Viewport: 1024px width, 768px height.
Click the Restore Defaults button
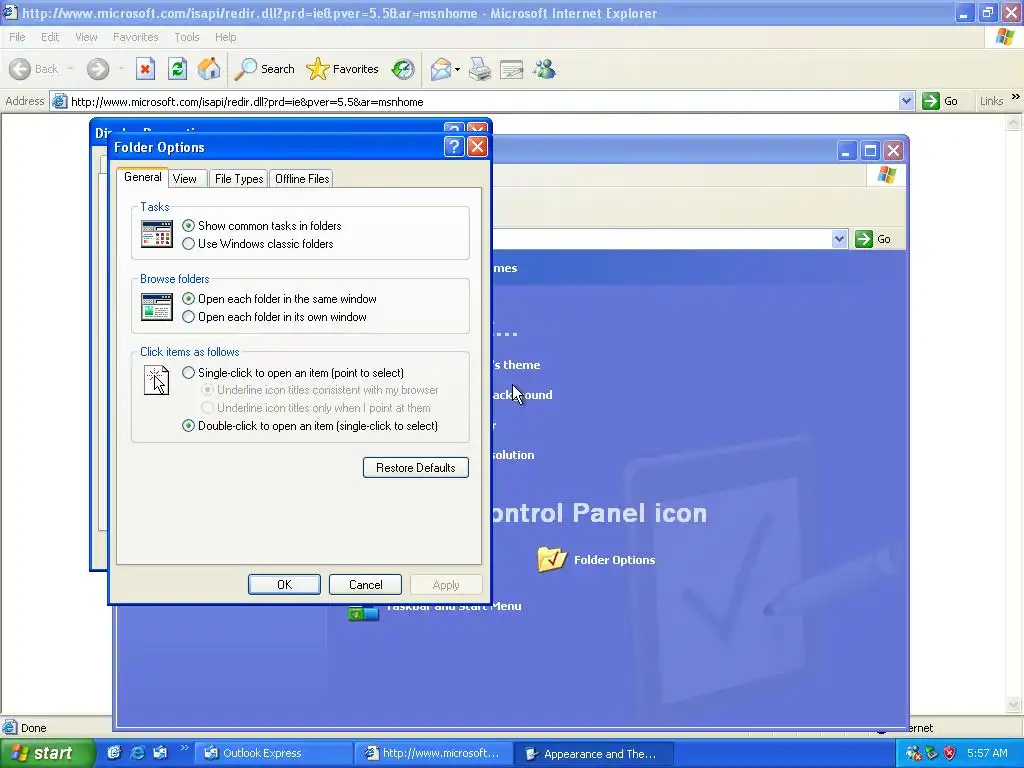click(415, 468)
